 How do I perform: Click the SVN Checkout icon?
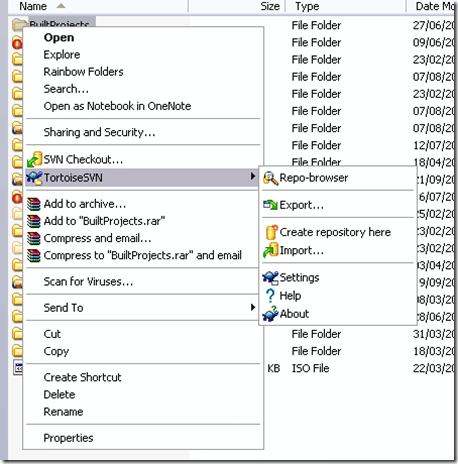click(34, 159)
